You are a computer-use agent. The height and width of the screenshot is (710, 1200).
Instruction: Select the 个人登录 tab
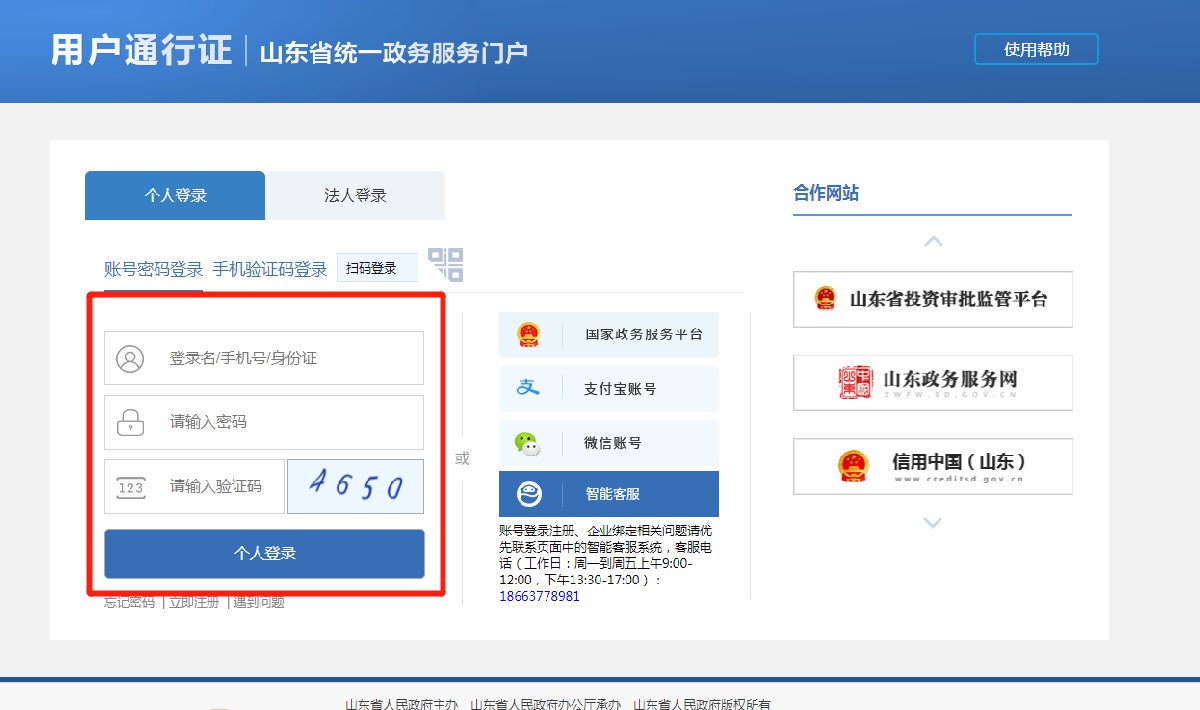(x=175, y=195)
